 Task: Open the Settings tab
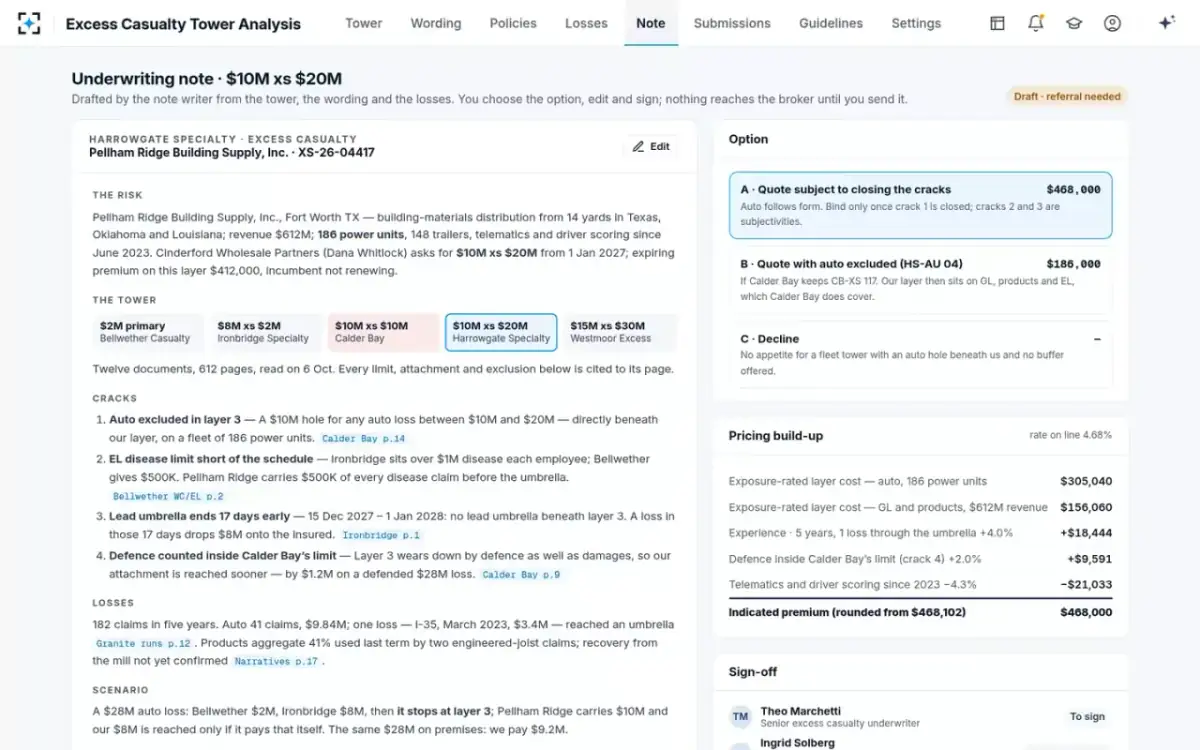[916, 23]
